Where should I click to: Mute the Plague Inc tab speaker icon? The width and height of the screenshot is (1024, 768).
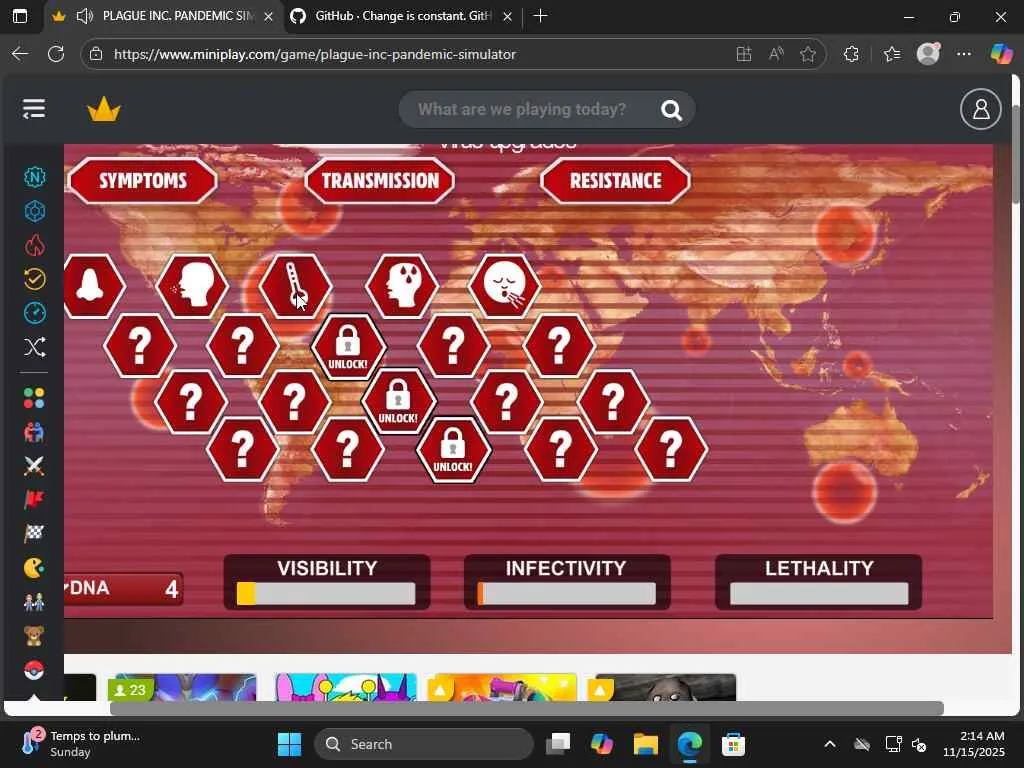click(x=85, y=16)
